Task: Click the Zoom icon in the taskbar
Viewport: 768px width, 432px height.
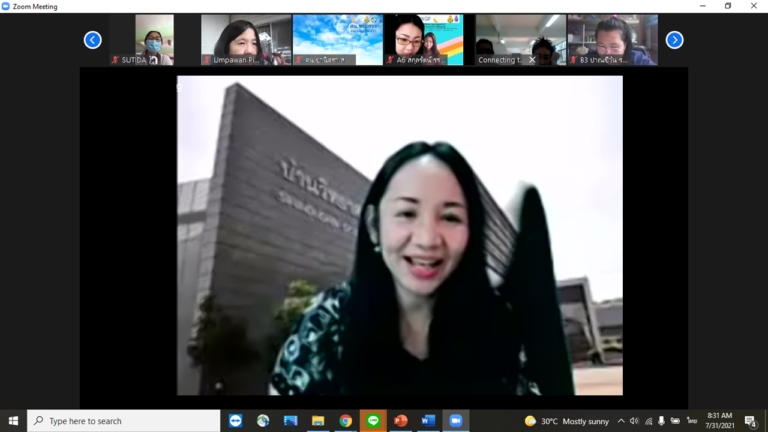Action: (456, 421)
